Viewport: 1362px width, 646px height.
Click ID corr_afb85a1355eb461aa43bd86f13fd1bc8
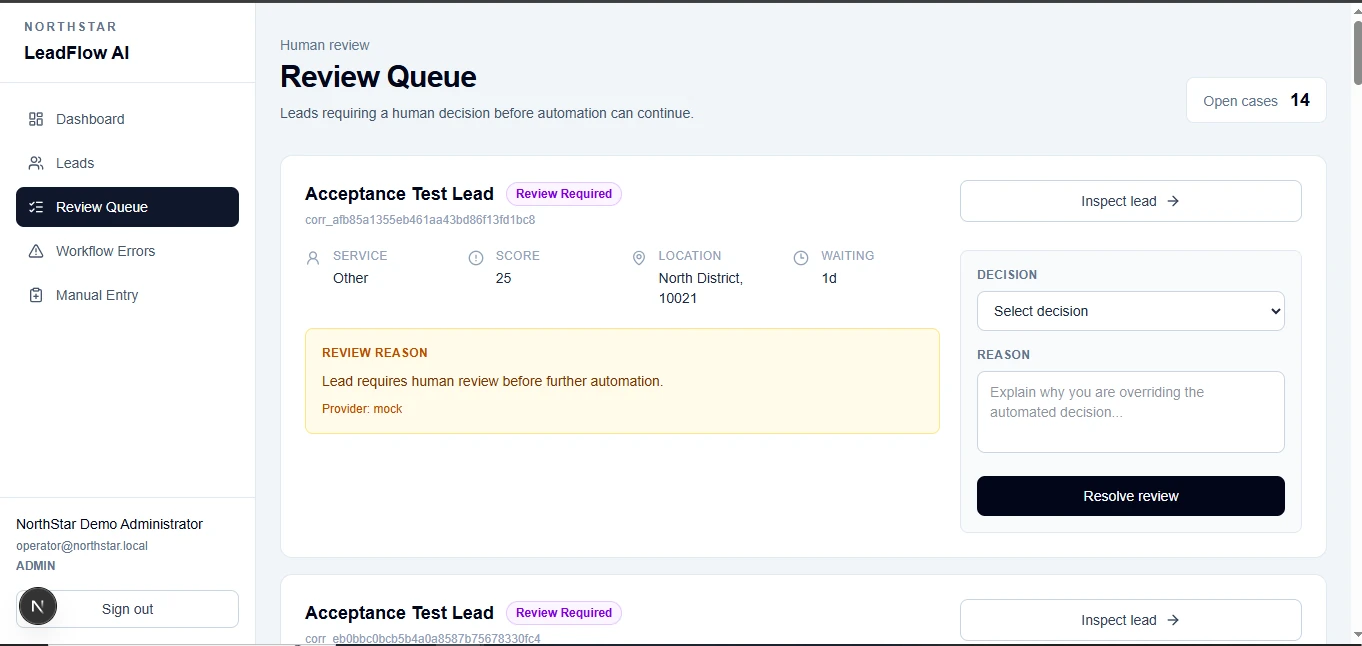420,220
